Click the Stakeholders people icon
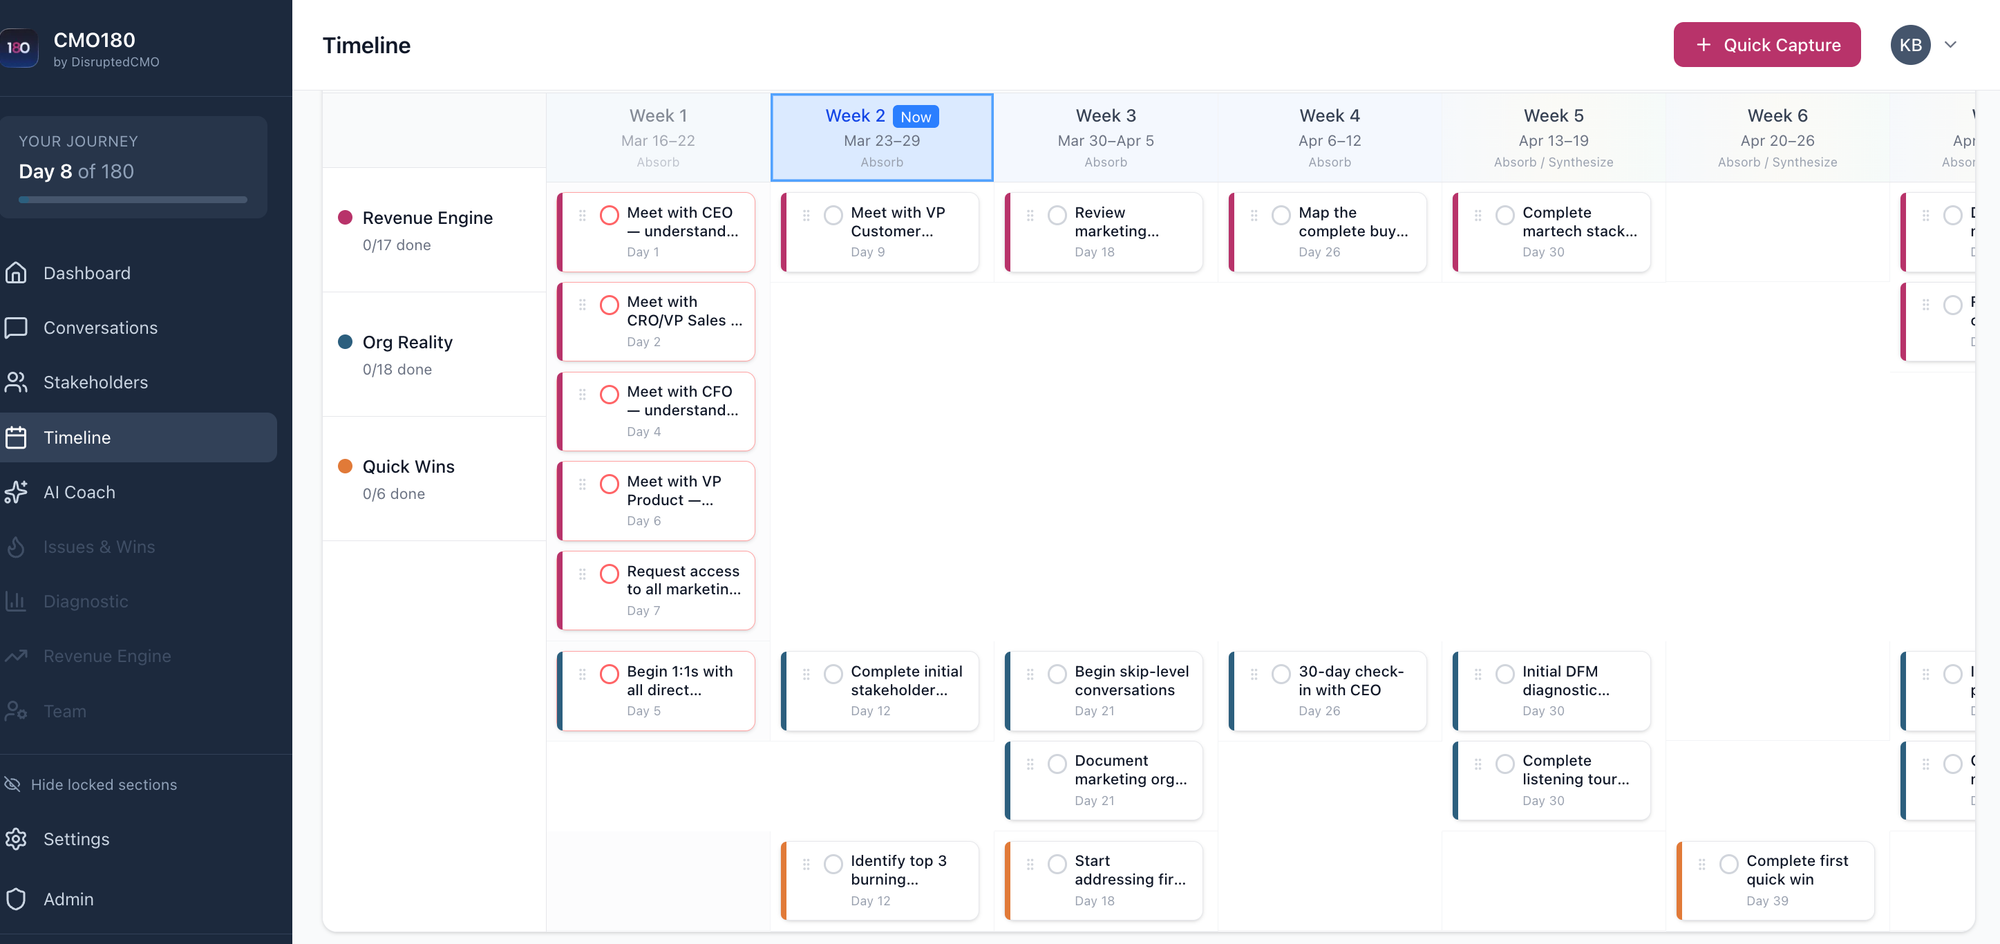Viewport: 2000px width, 944px height. (x=16, y=382)
